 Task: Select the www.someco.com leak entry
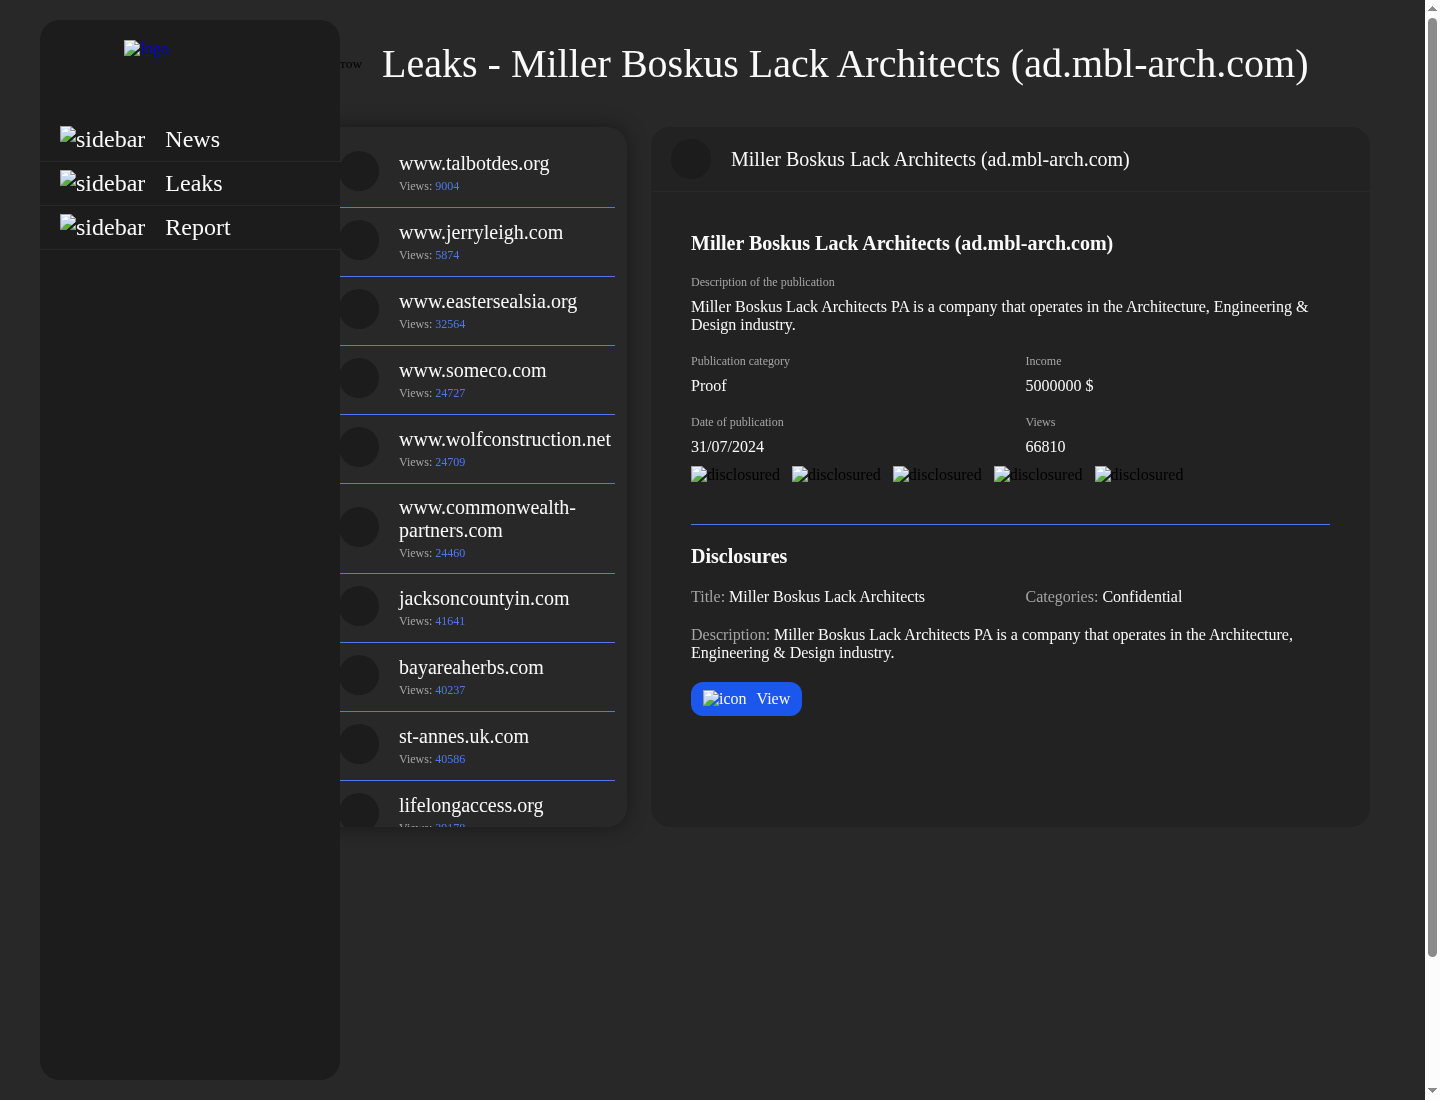point(477,380)
